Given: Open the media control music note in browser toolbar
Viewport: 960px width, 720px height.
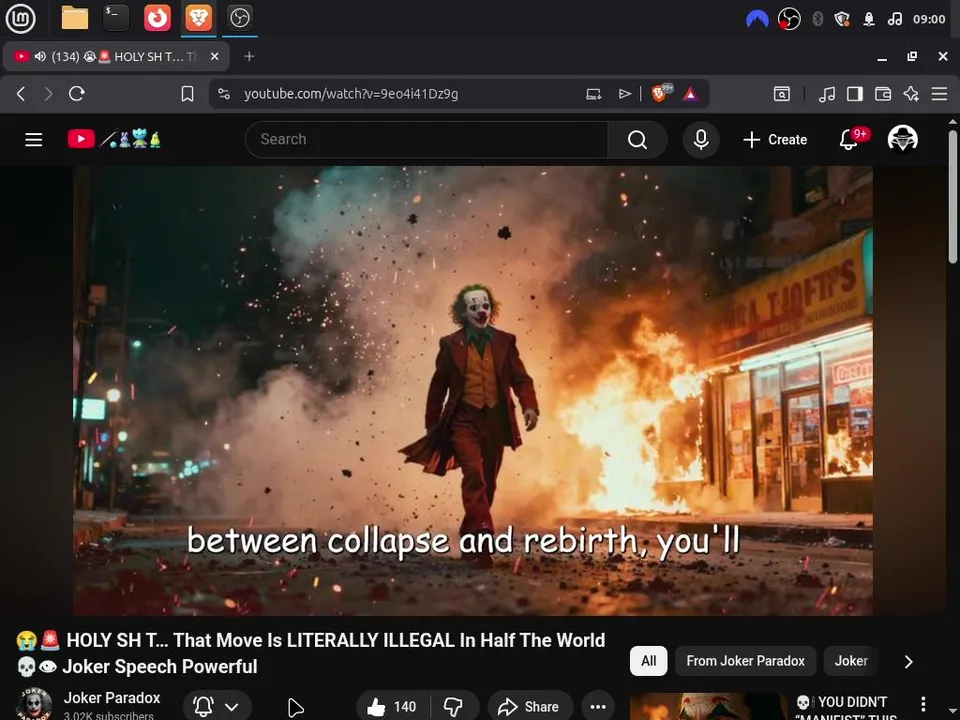Looking at the screenshot, I should [827, 94].
